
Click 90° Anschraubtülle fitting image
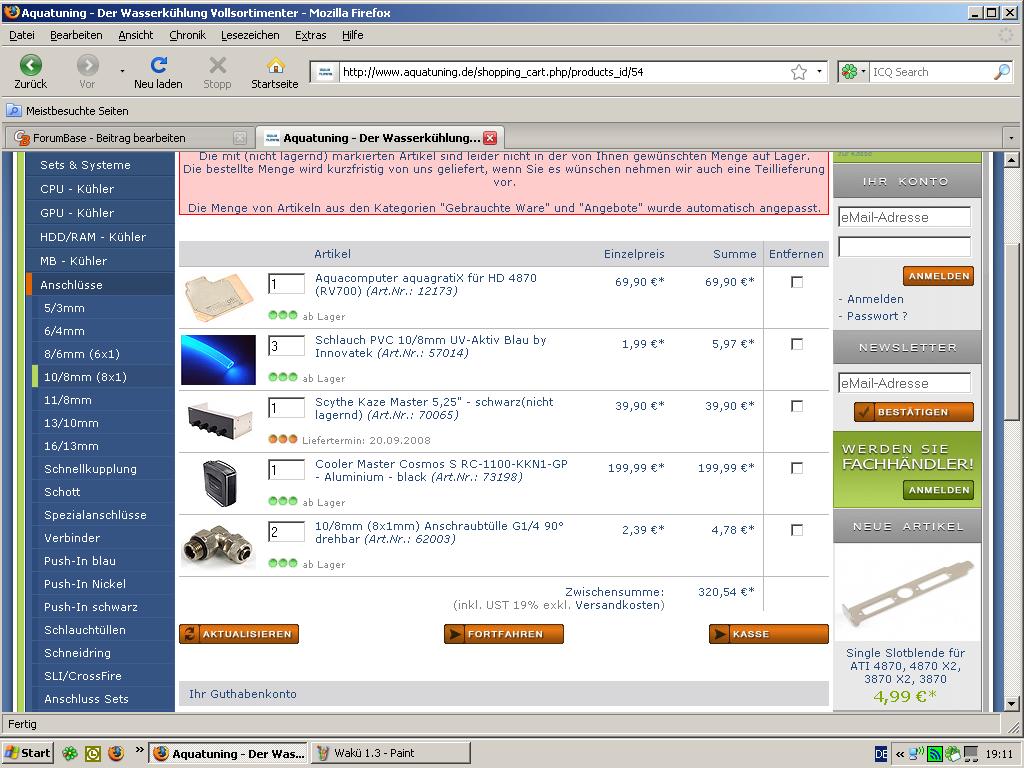coord(218,546)
